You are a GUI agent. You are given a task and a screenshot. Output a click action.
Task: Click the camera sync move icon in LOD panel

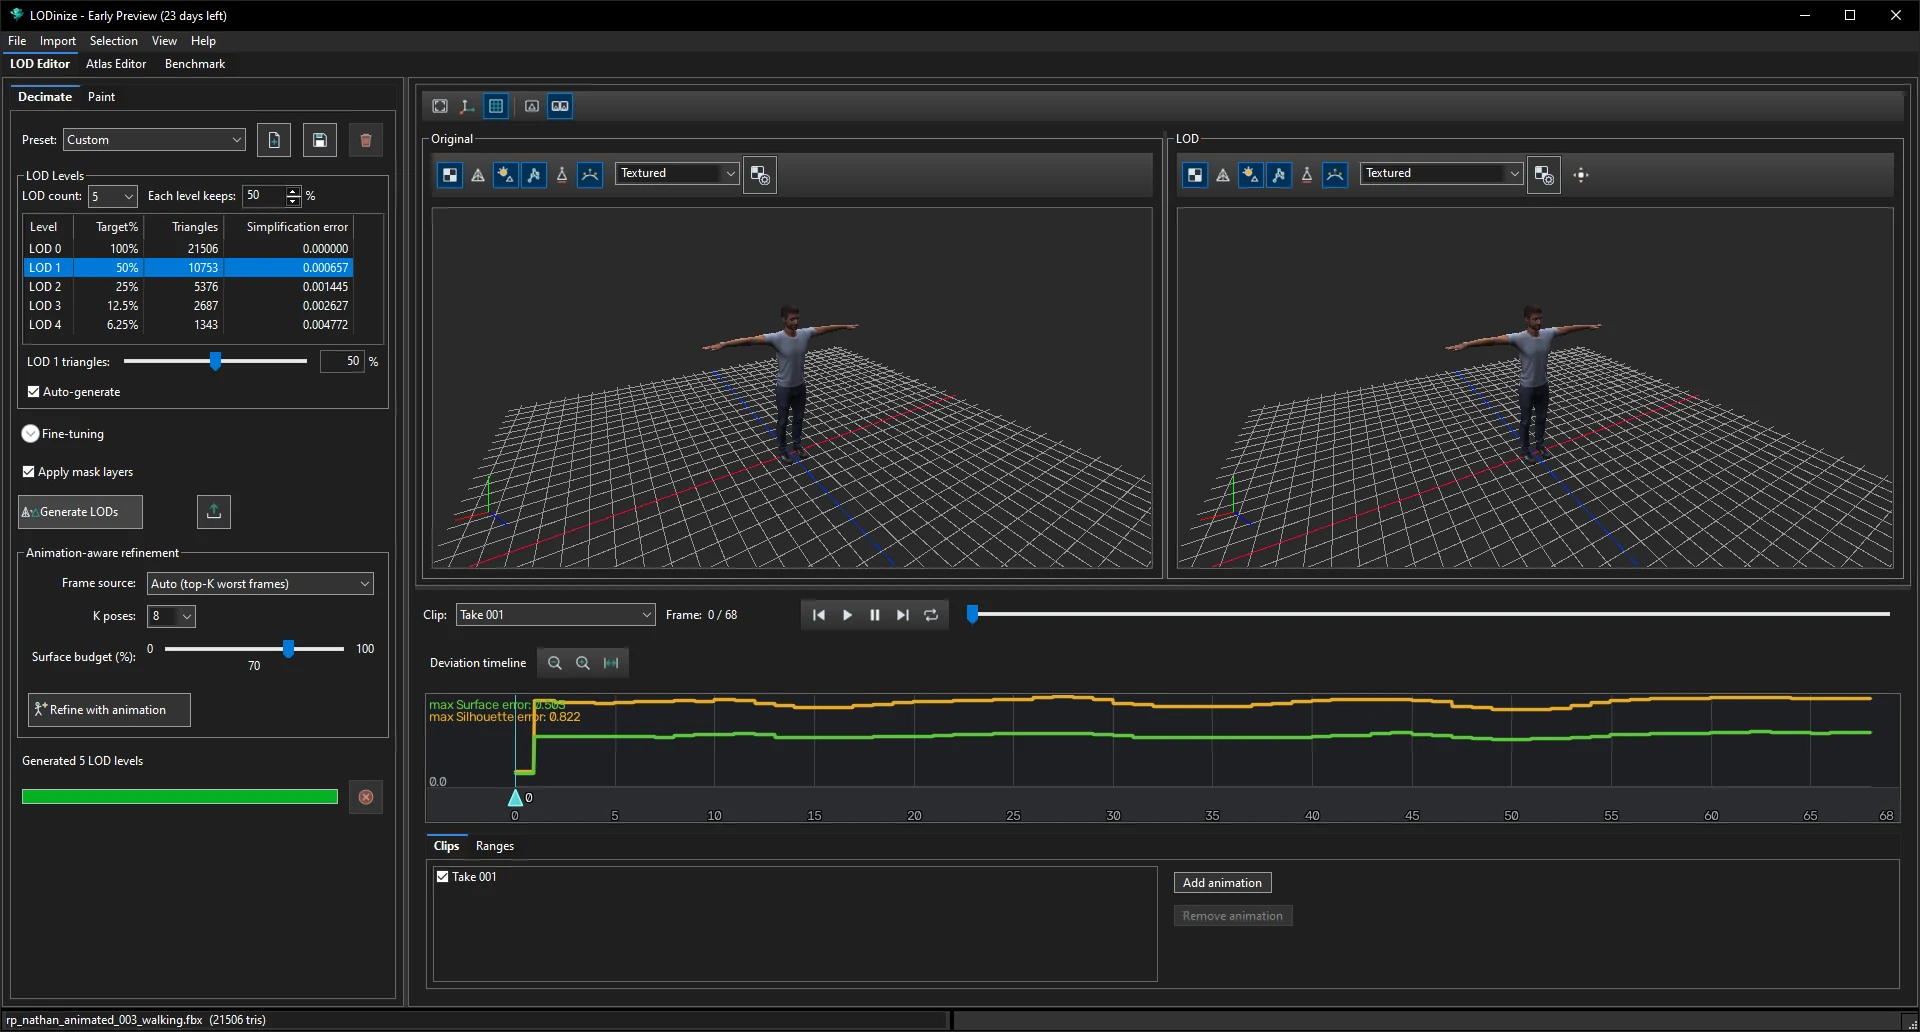click(x=1581, y=175)
